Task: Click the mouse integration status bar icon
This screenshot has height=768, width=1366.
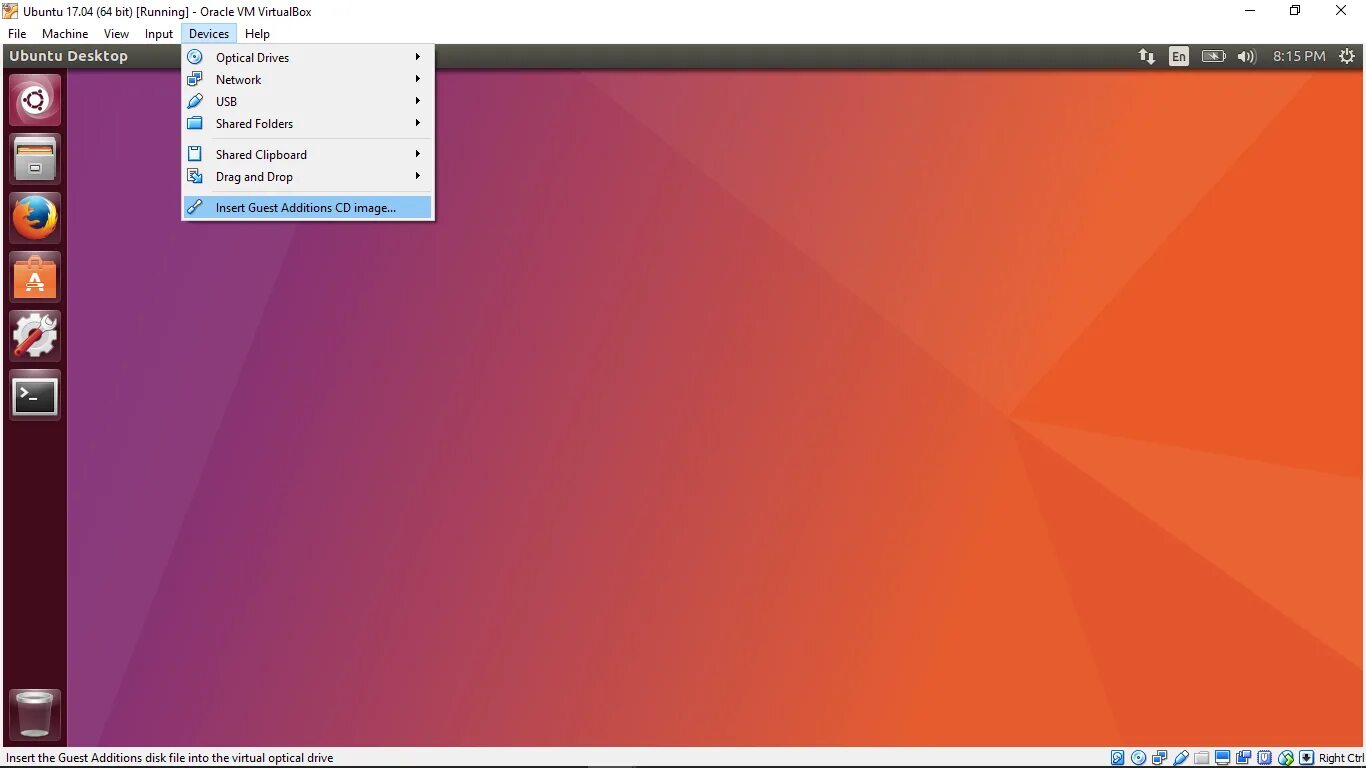Action: 1286,758
